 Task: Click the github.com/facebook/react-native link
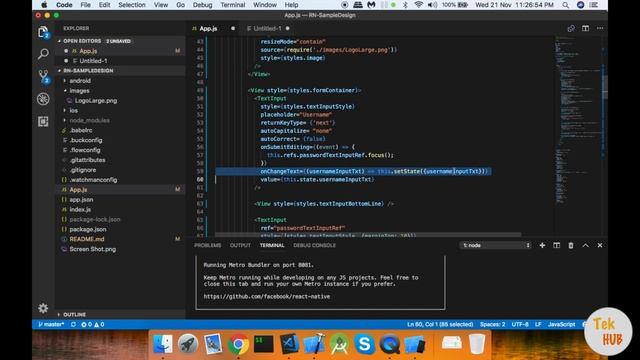pos(267,296)
